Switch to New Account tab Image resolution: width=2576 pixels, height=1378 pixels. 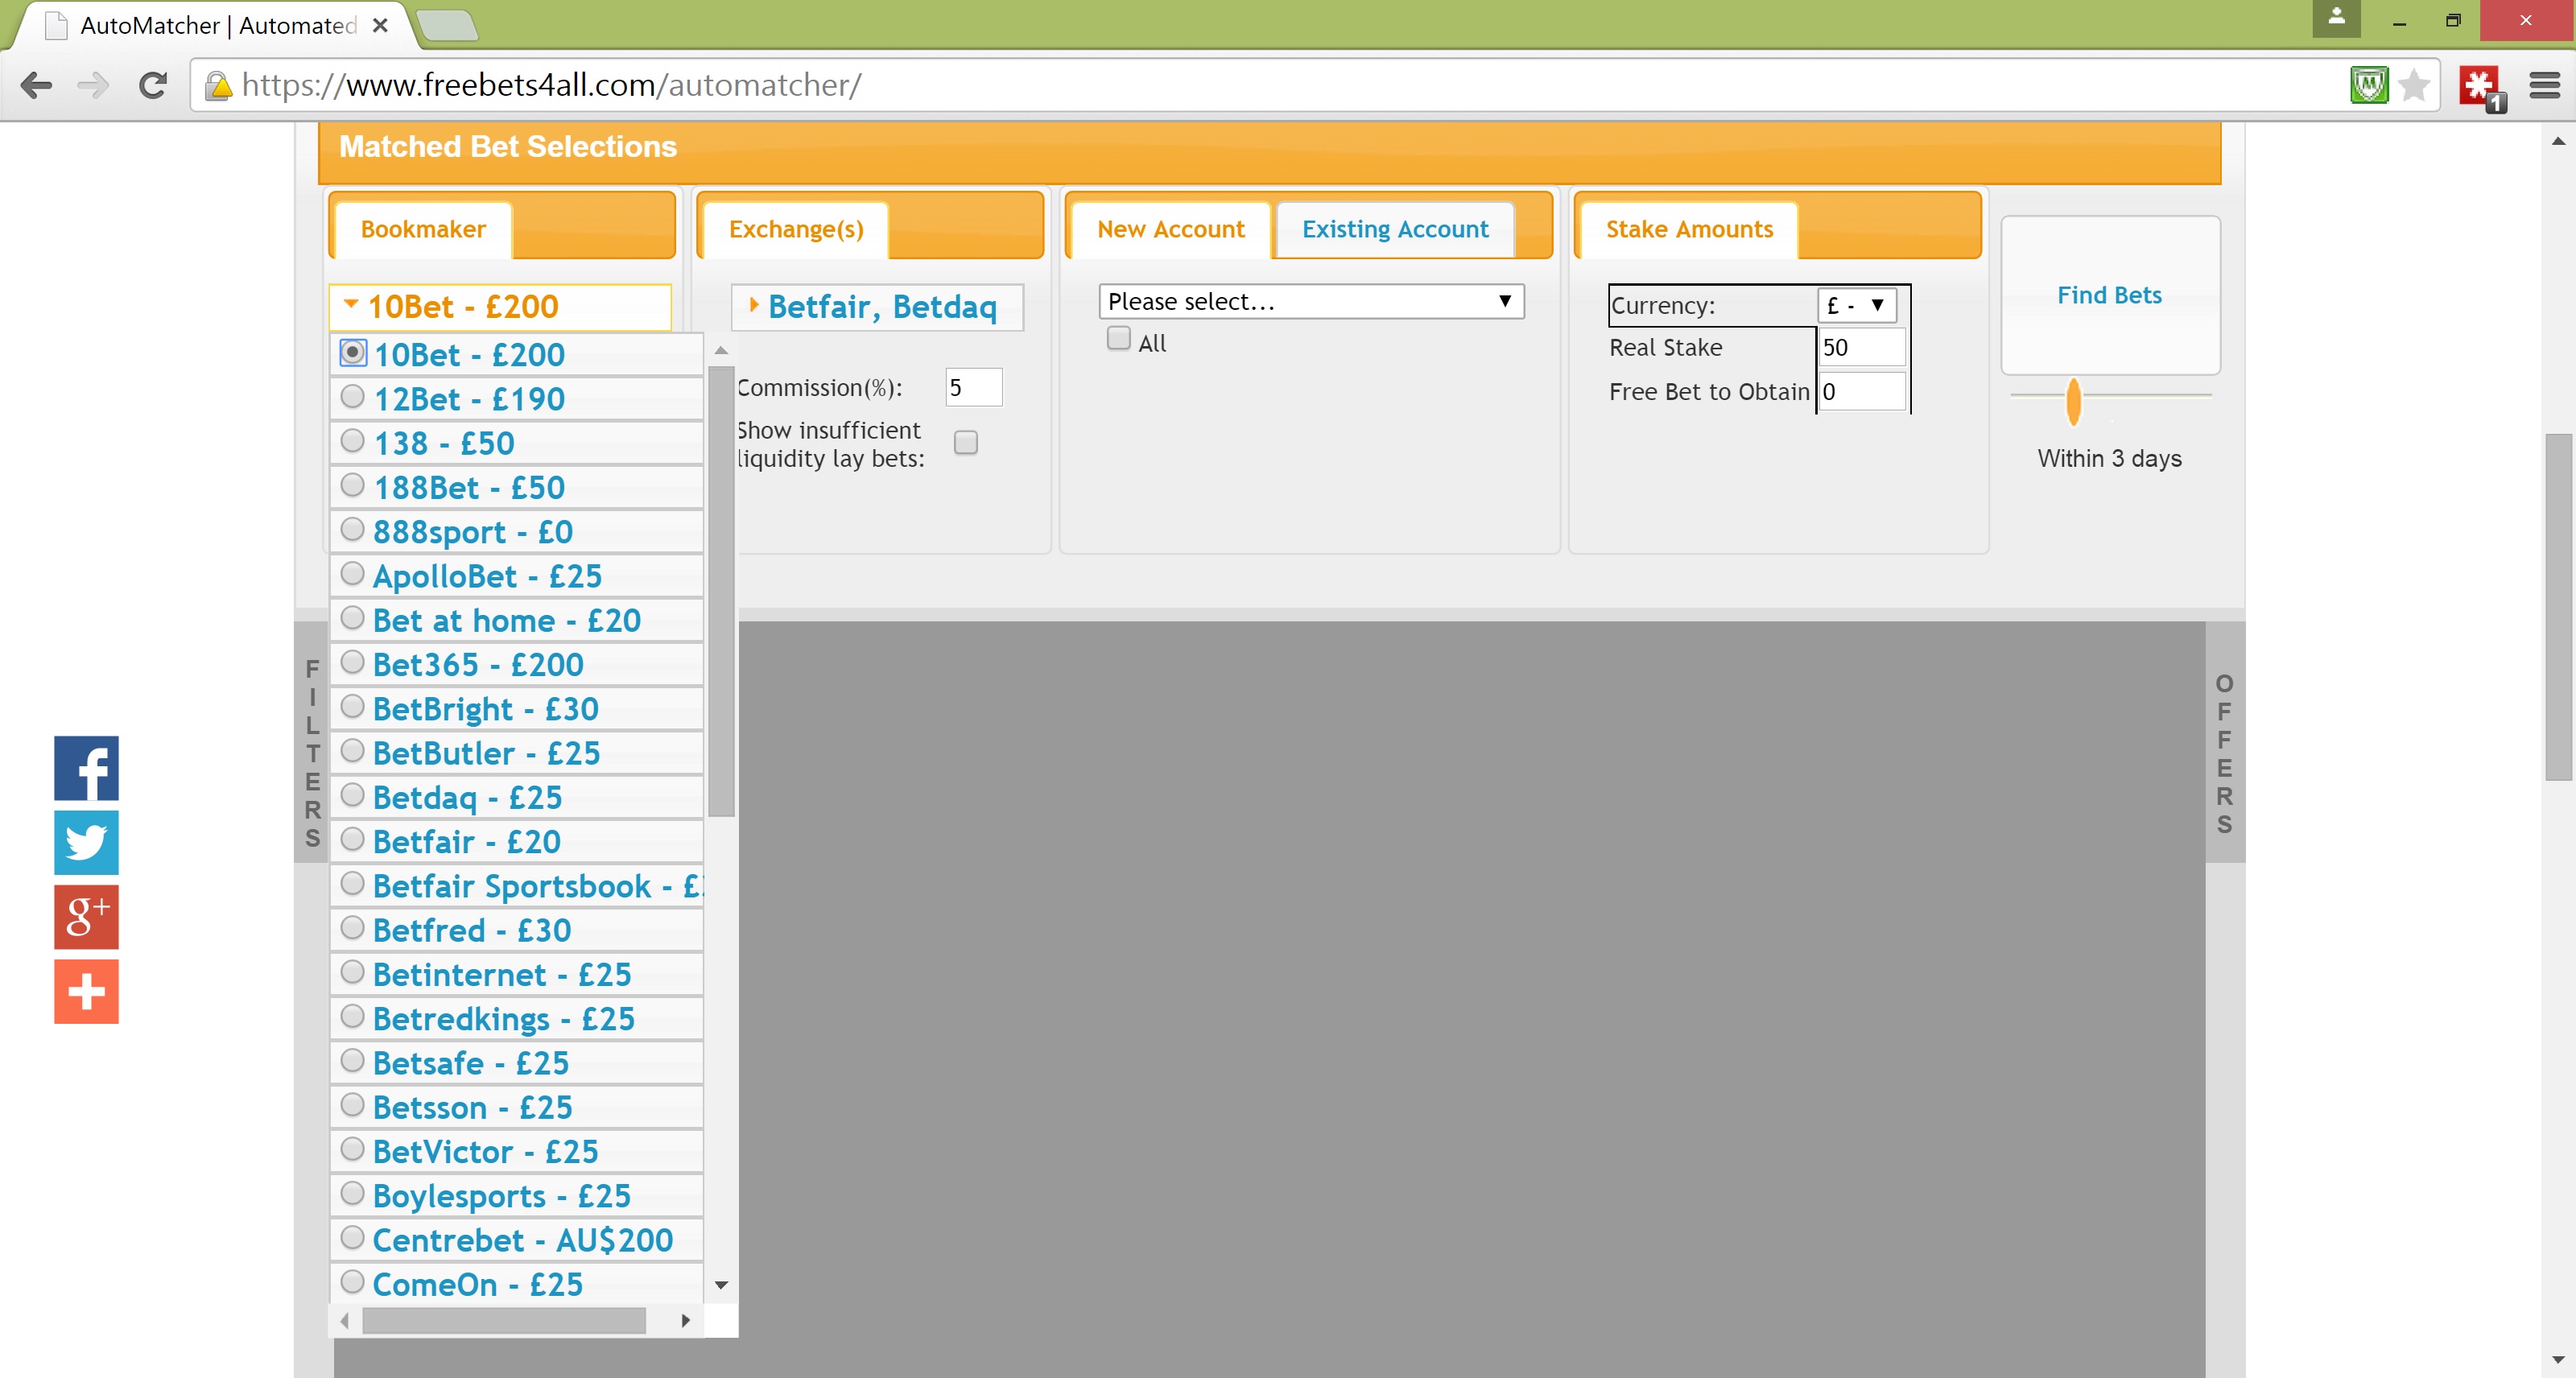(1170, 229)
